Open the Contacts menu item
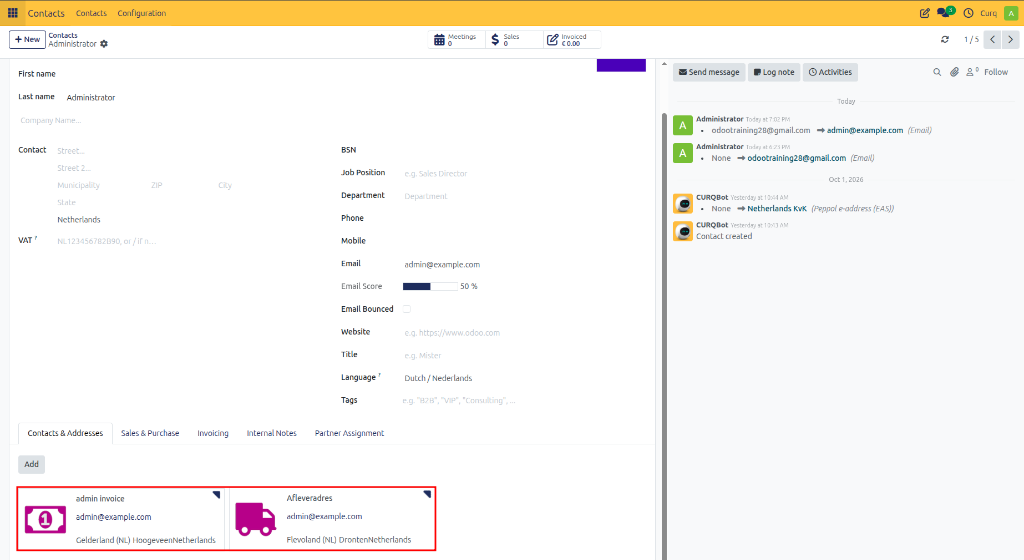This screenshot has width=1024, height=560. tap(91, 13)
